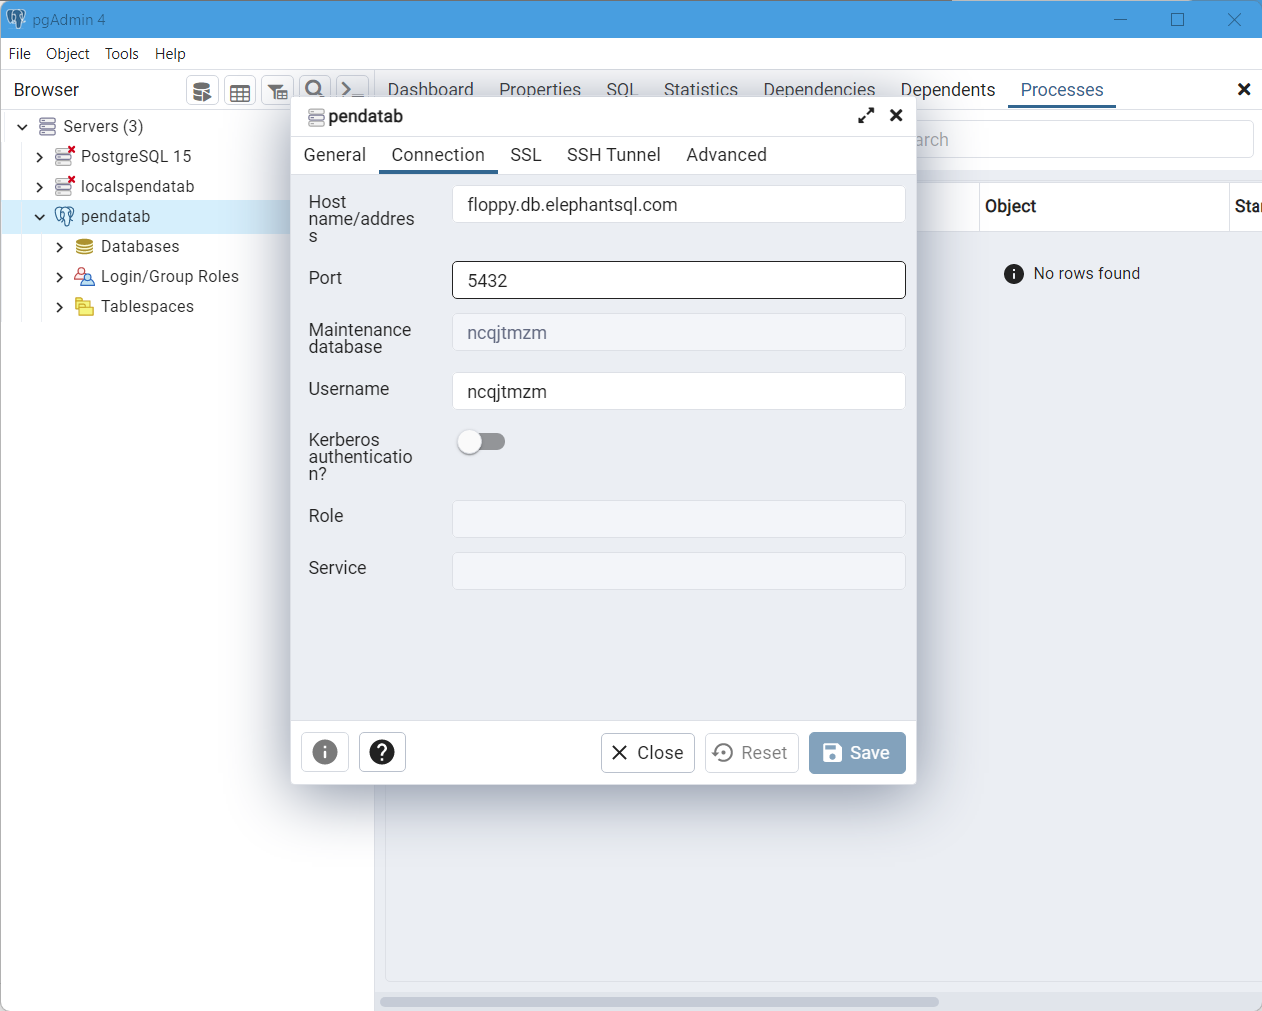Expand the PostgreSQL 15 server
Screen dimensions: 1262x1011
(40, 156)
